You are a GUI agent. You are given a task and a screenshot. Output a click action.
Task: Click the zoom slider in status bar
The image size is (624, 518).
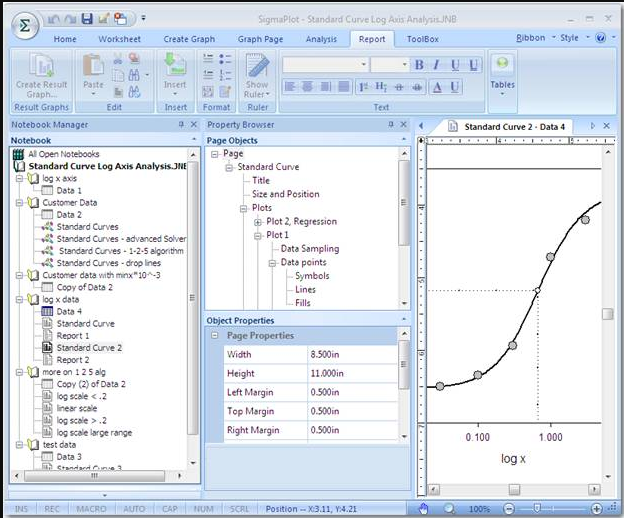[x=538, y=508]
